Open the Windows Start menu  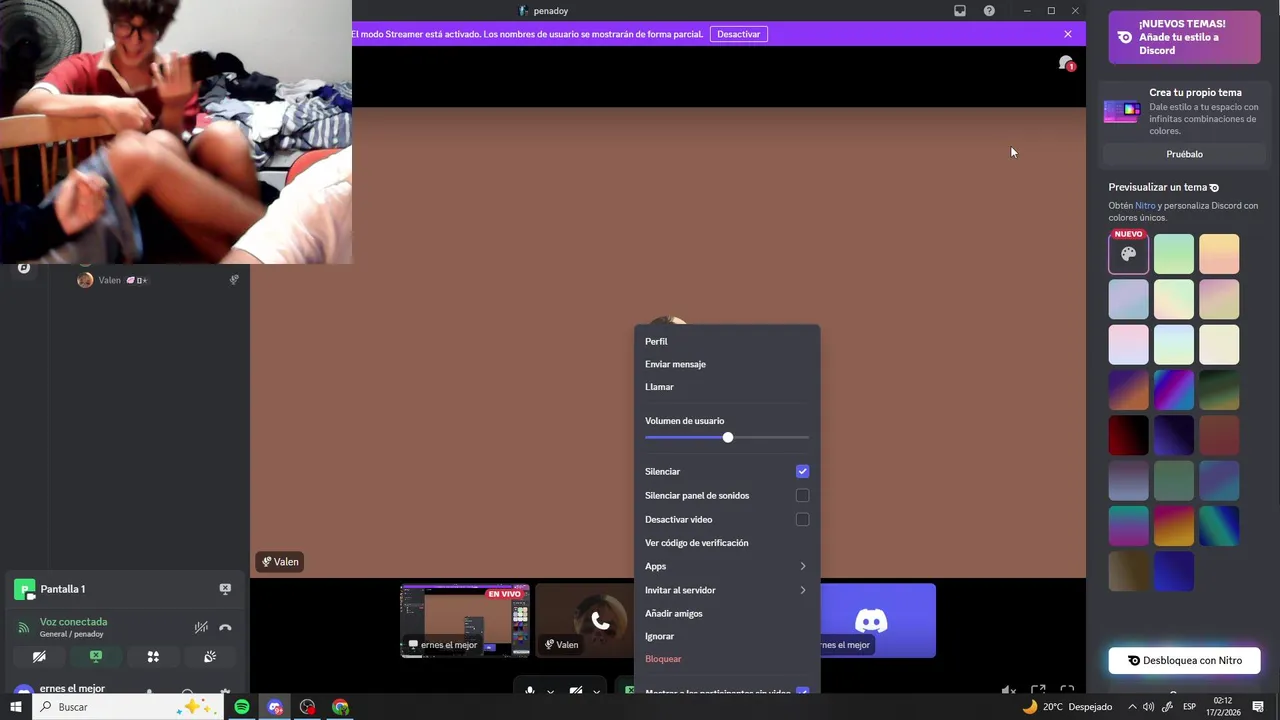click(15, 707)
